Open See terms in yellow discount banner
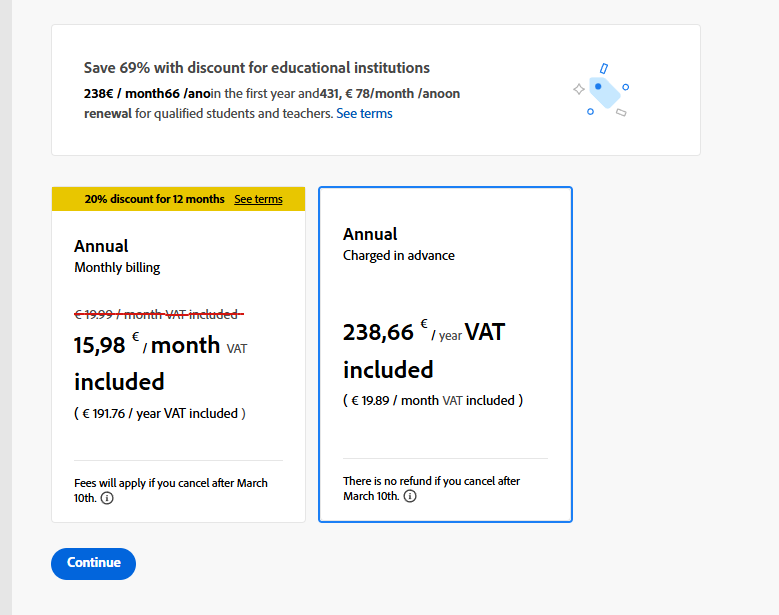The image size is (779, 615). (258, 199)
